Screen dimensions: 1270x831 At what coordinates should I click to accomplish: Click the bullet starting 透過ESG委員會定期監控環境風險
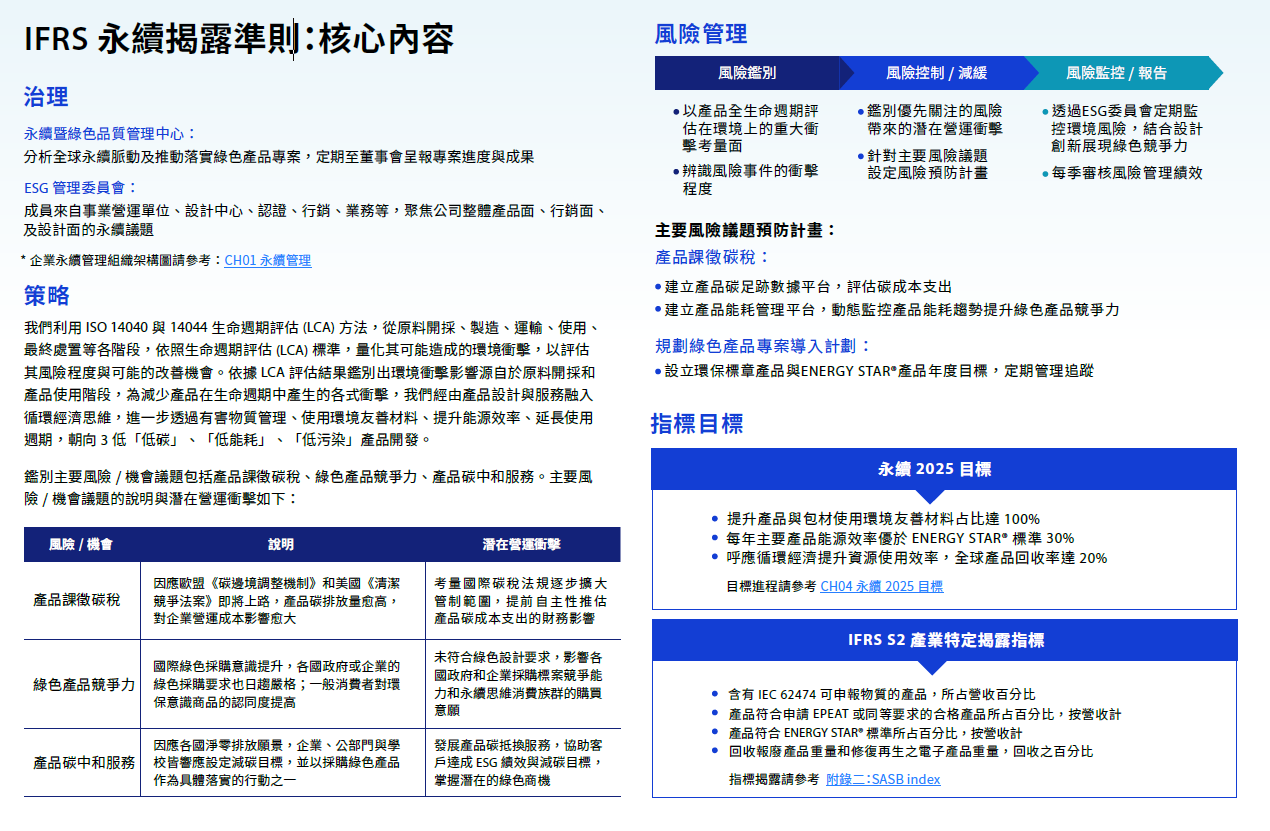click(x=1122, y=128)
